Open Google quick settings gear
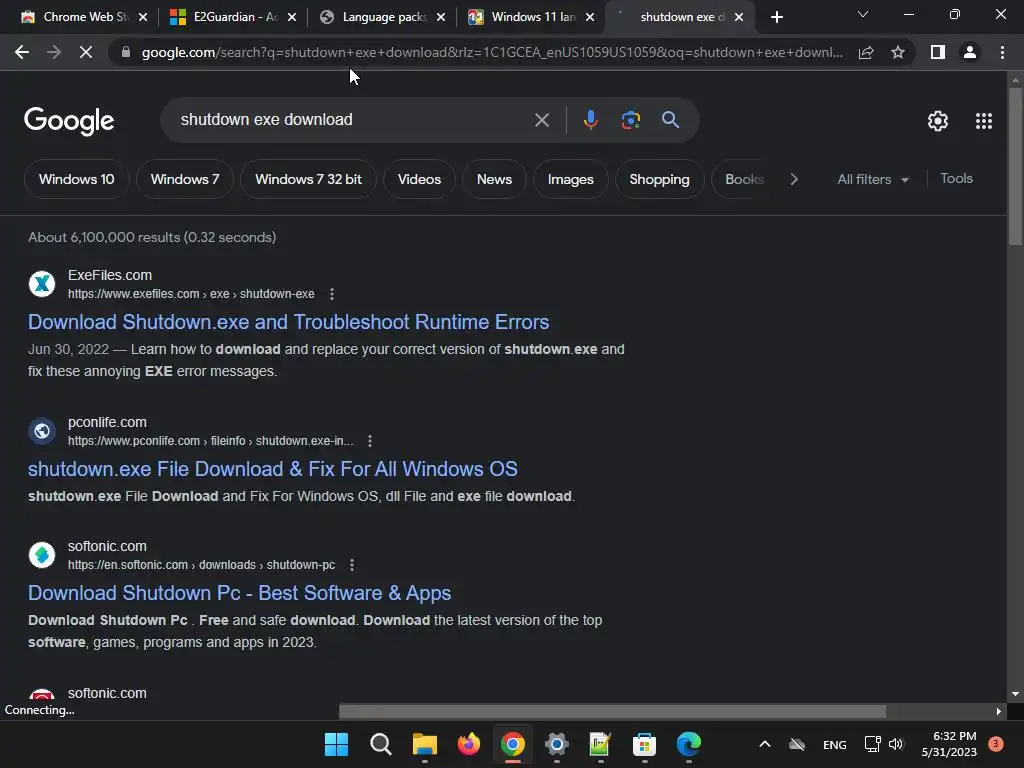 tap(938, 121)
